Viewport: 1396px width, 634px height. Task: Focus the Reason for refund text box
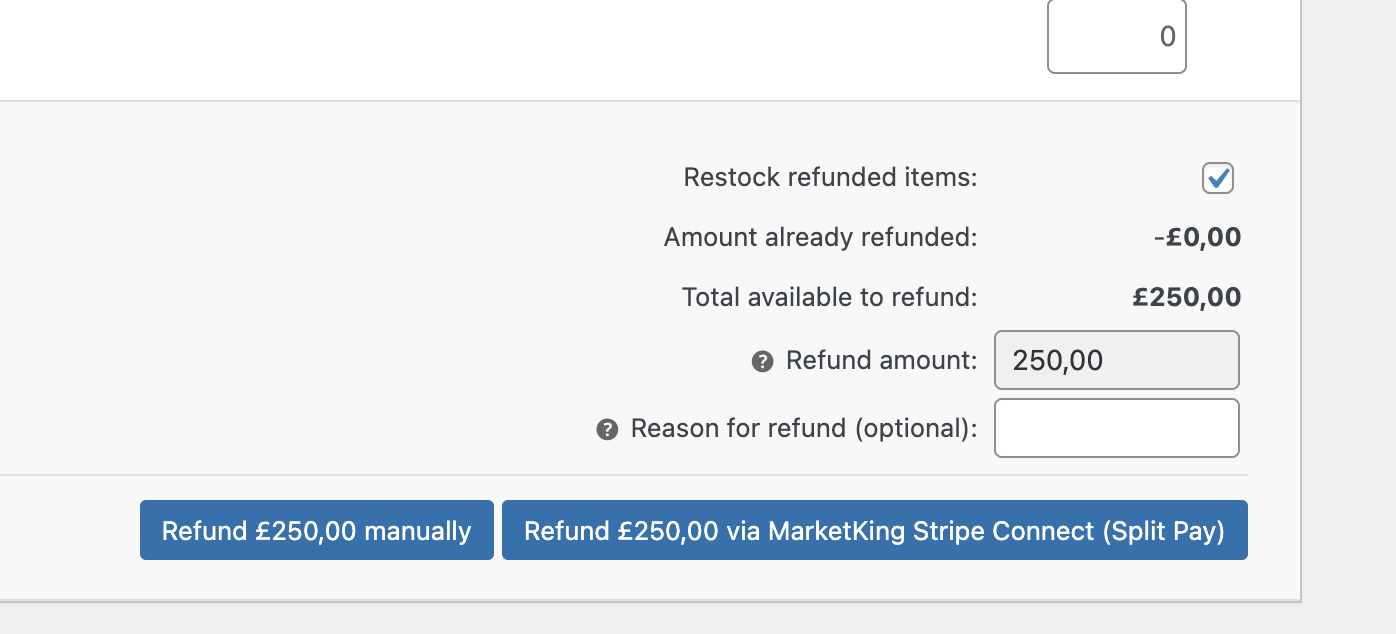click(1117, 428)
